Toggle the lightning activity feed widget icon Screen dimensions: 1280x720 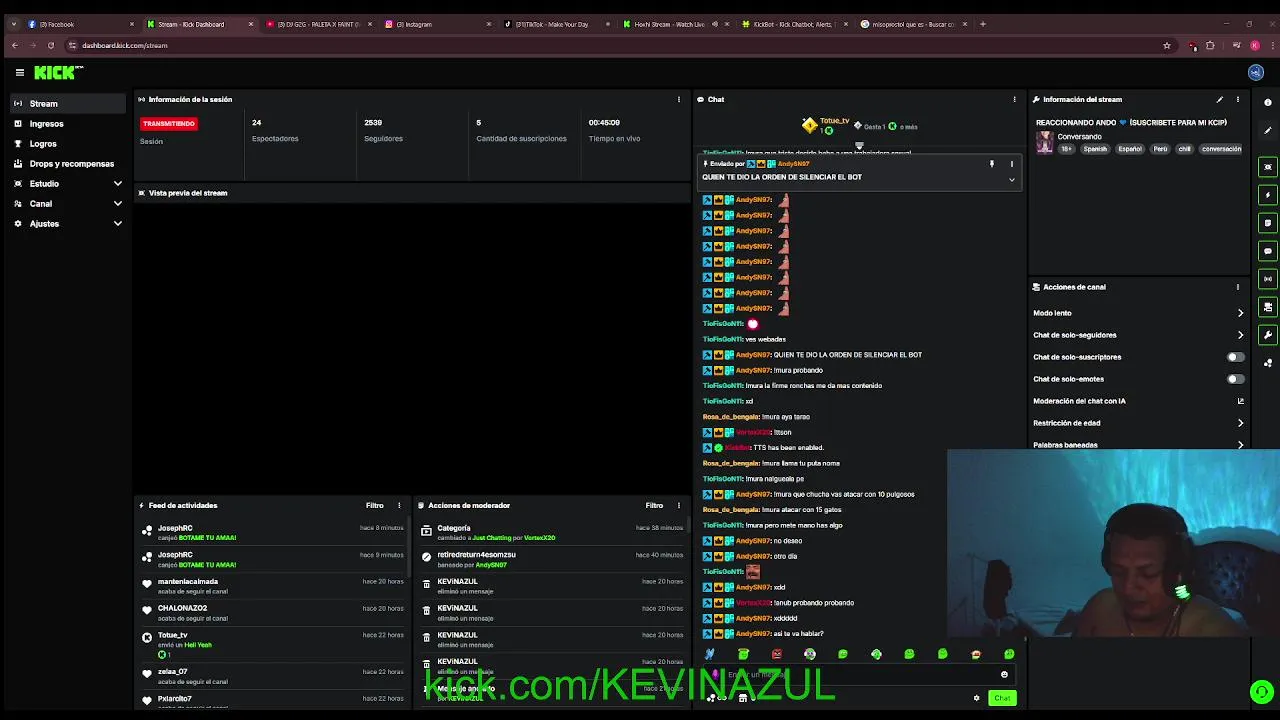pyautogui.click(x=1268, y=195)
